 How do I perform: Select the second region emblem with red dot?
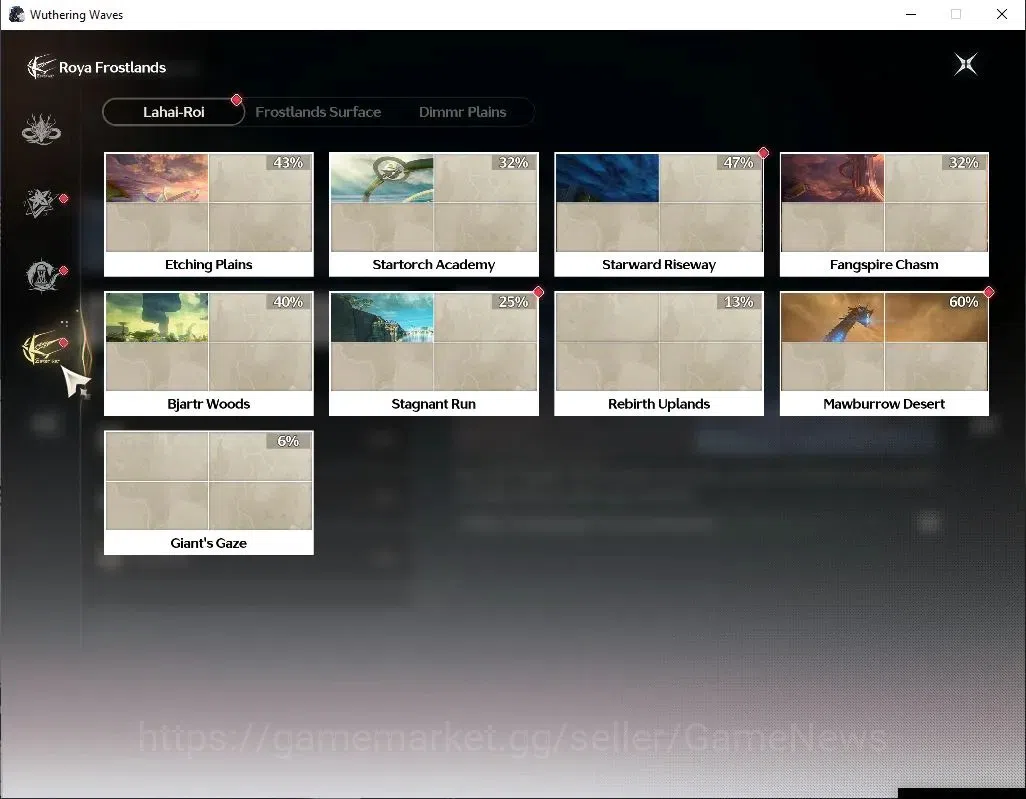41,202
